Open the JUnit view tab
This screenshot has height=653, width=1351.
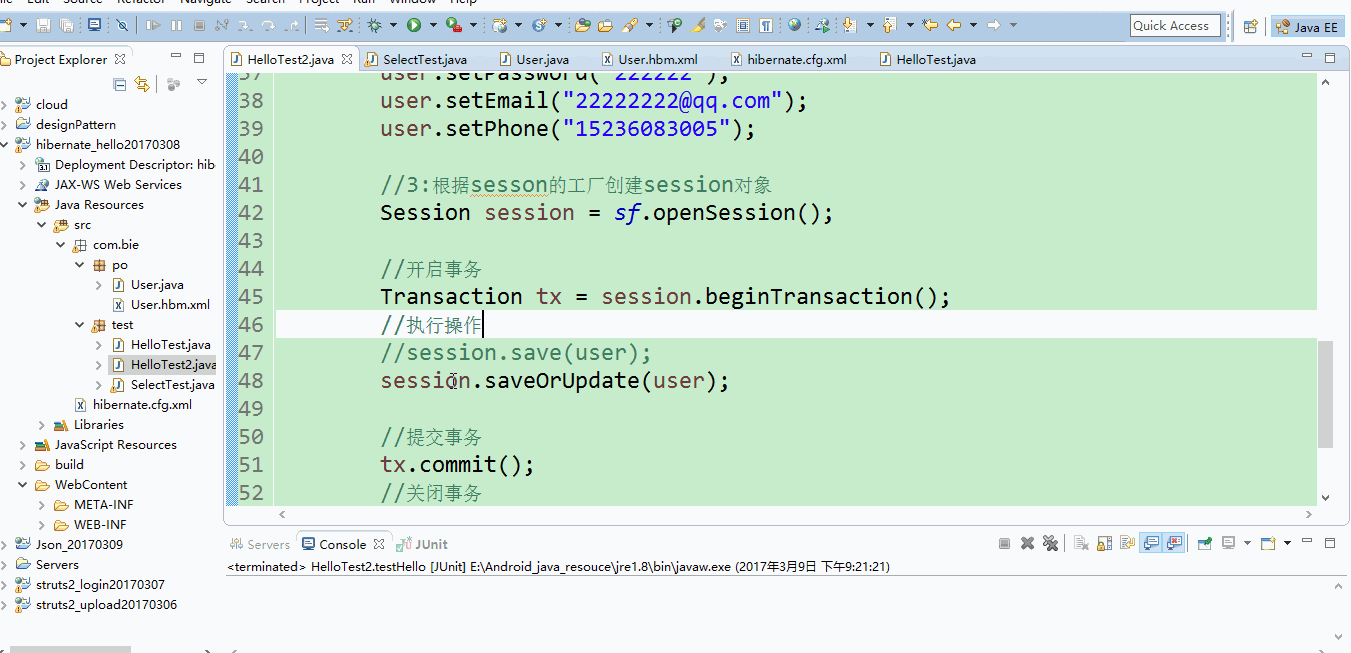422,544
